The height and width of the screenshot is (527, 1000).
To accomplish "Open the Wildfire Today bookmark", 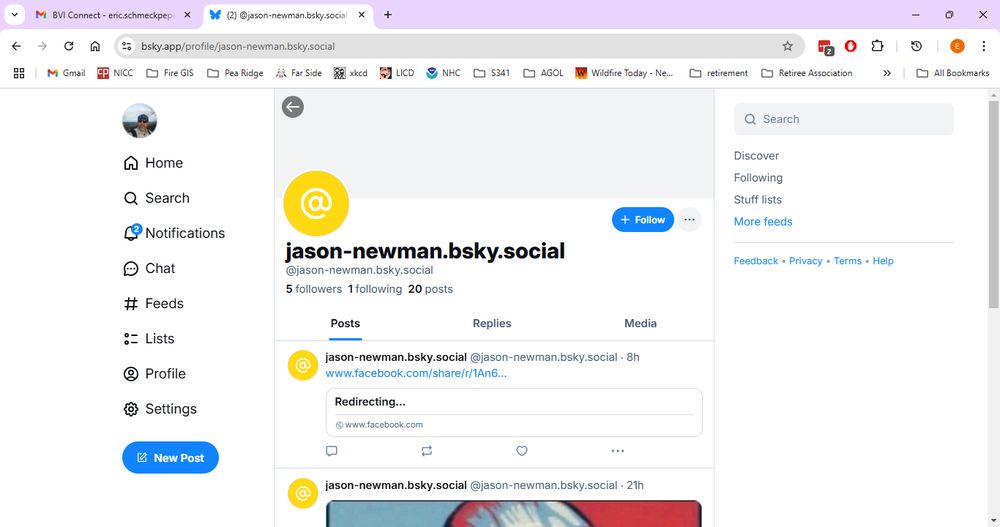I will click(624, 73).
